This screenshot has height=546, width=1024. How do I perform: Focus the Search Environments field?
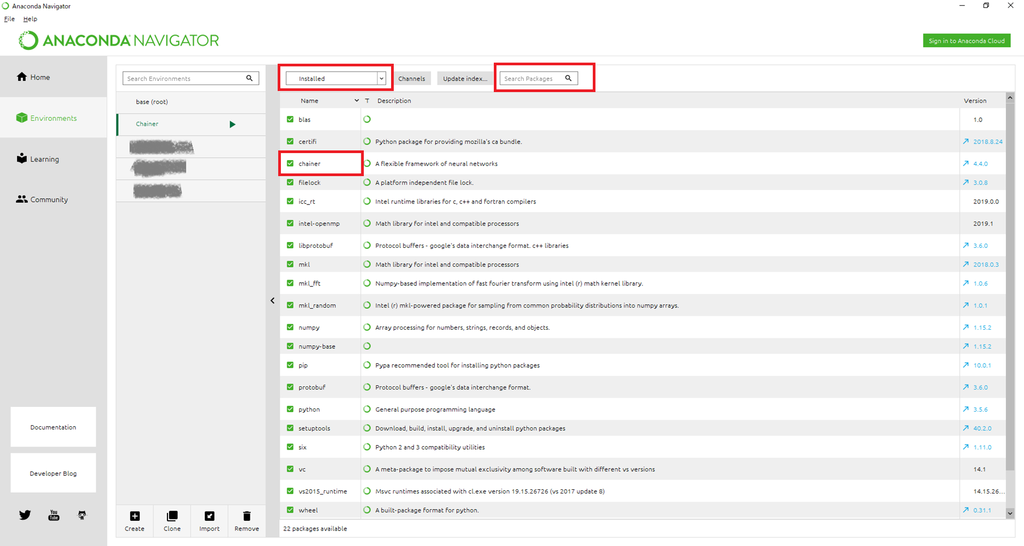click(191, 78)
